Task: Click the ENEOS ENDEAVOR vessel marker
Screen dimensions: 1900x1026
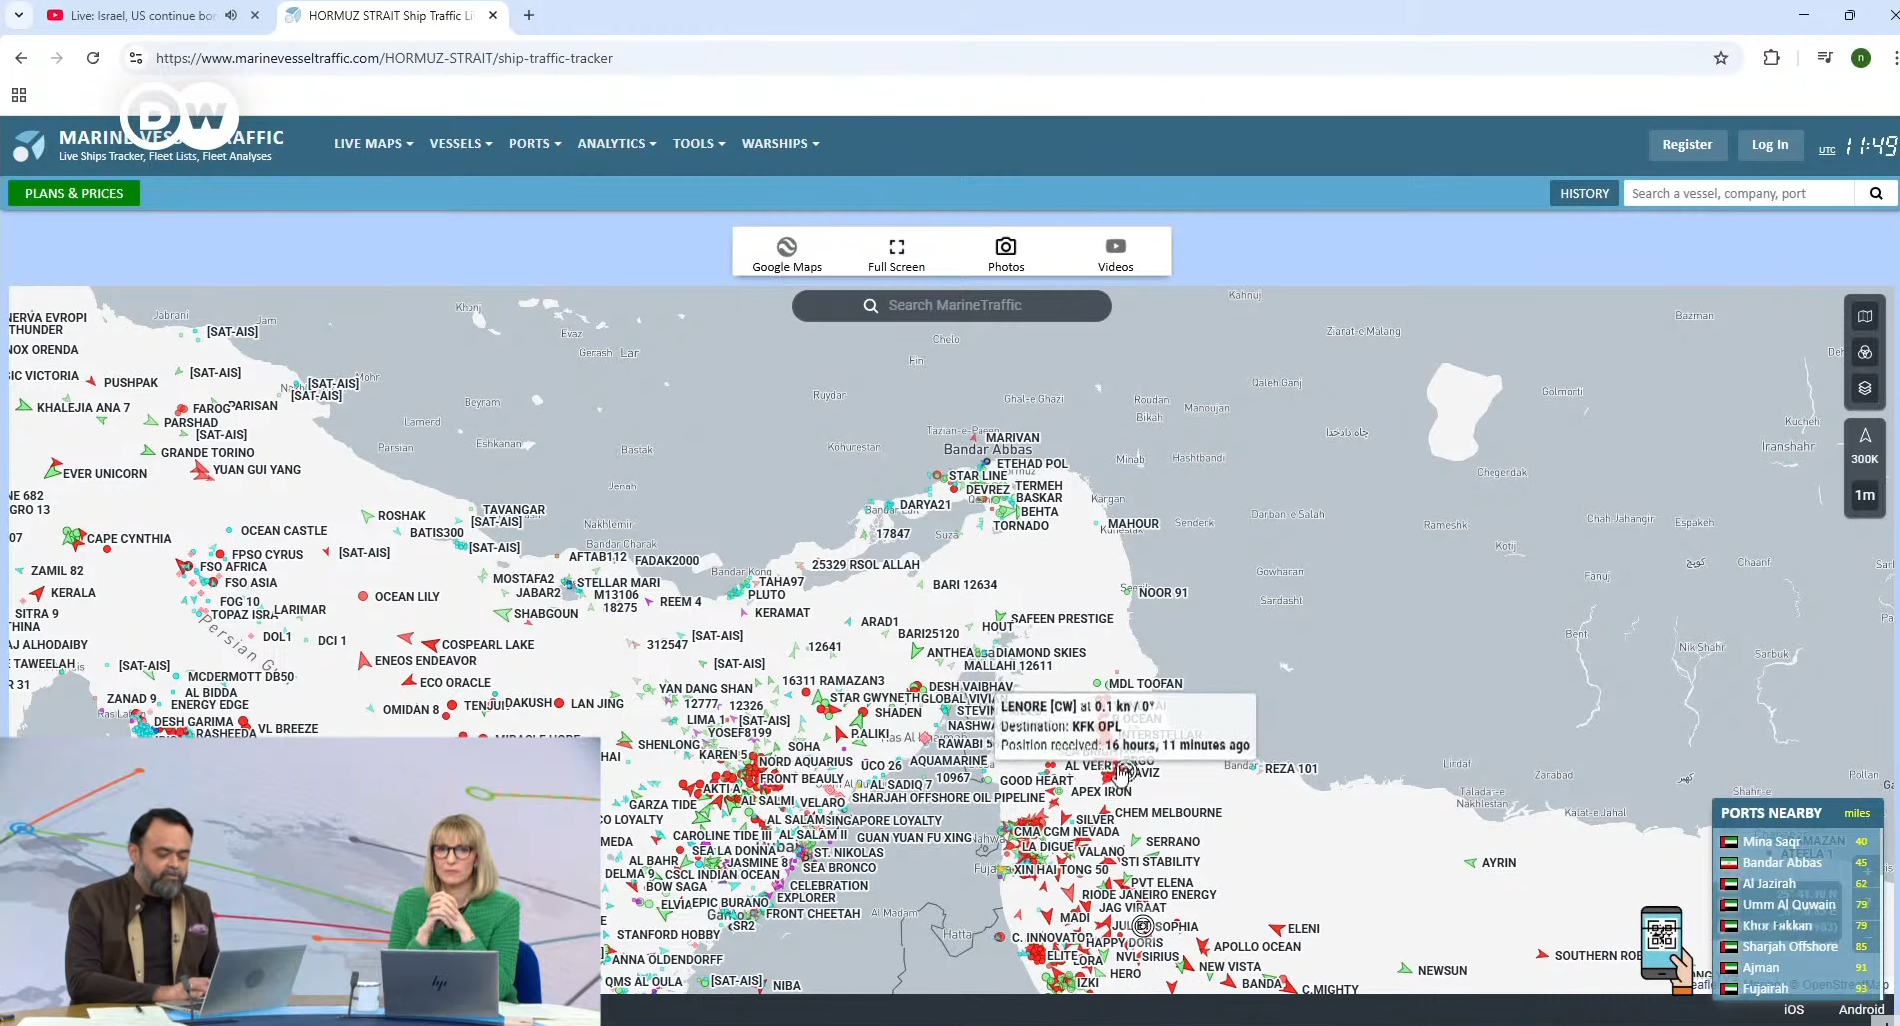Action: (x=364, y=661)
